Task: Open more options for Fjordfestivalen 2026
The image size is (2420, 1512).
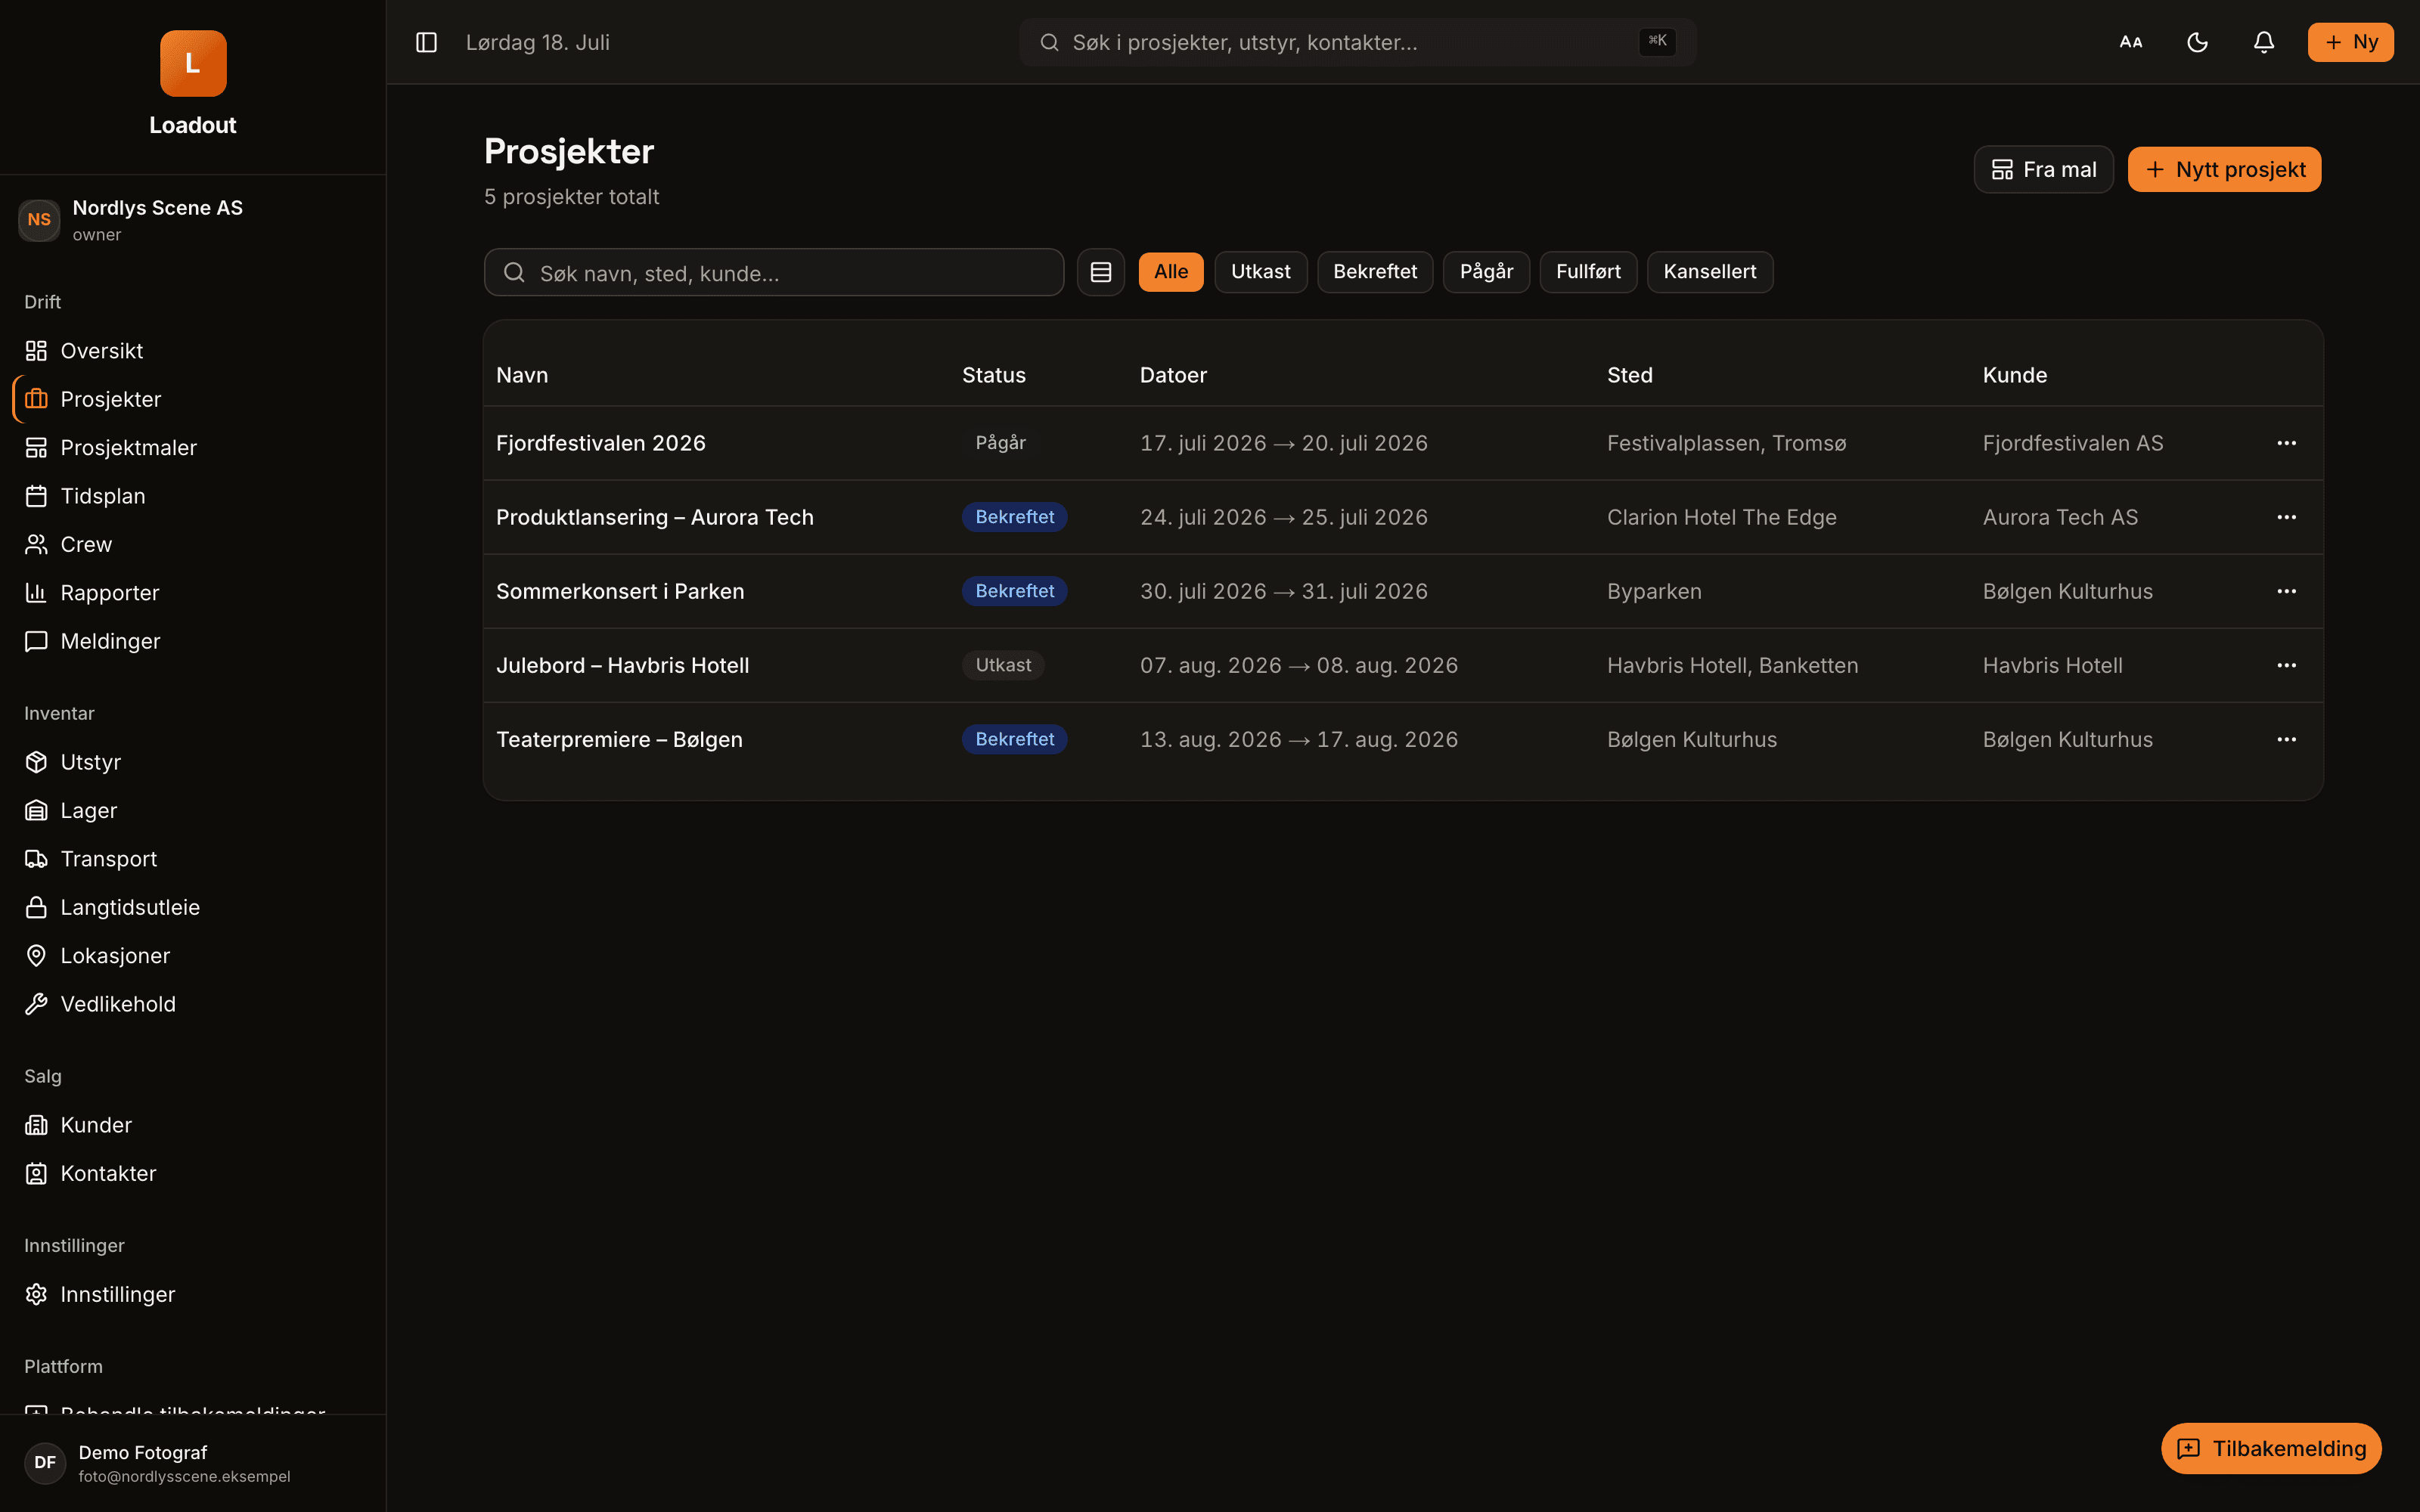Action: click(x=2286, y=443)
